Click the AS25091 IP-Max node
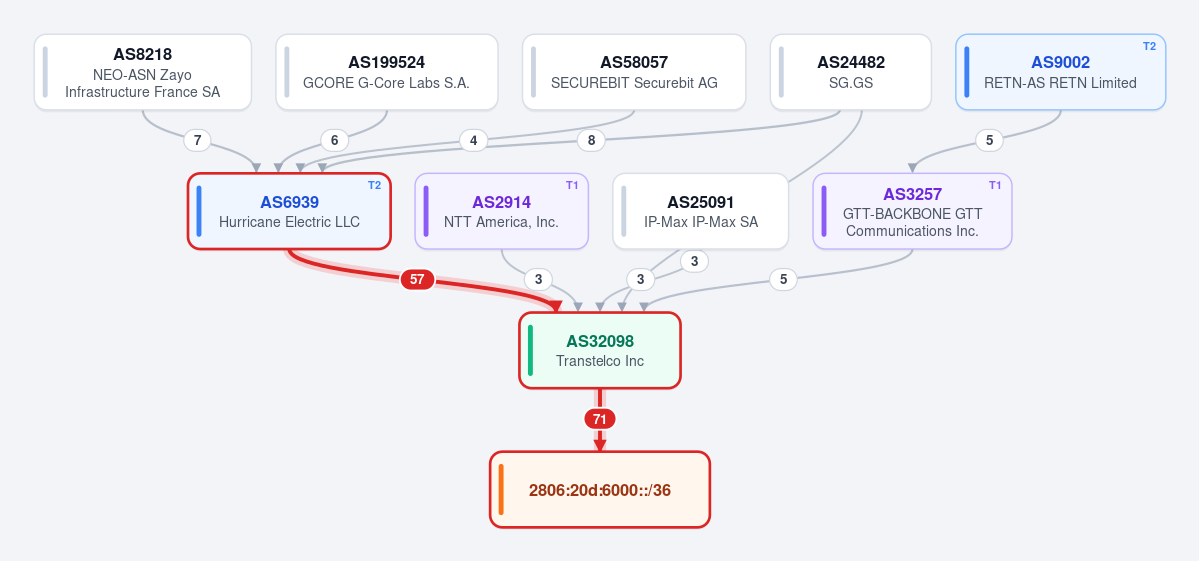Screen dimensions: 1199x561 tap(700, 211)
